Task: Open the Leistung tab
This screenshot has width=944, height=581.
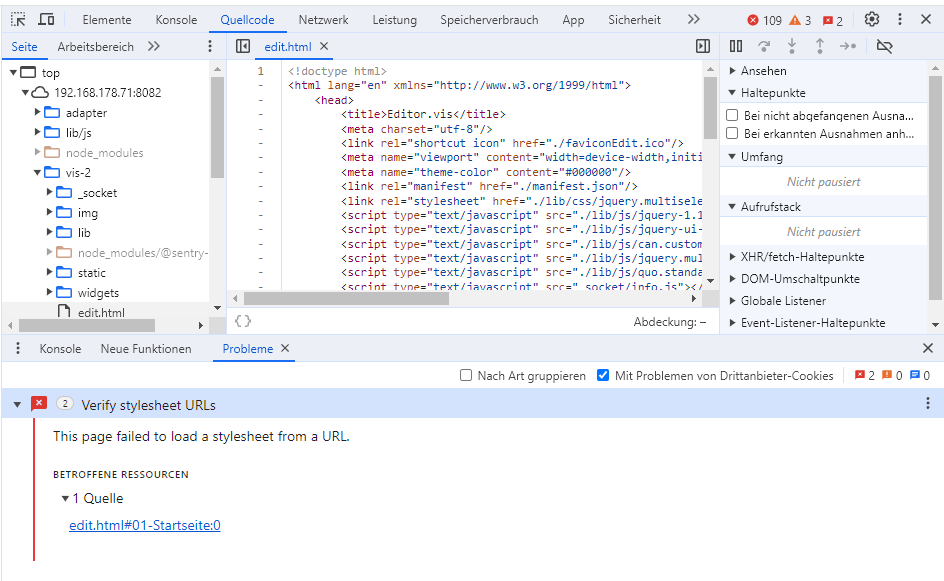Action: 394,20
